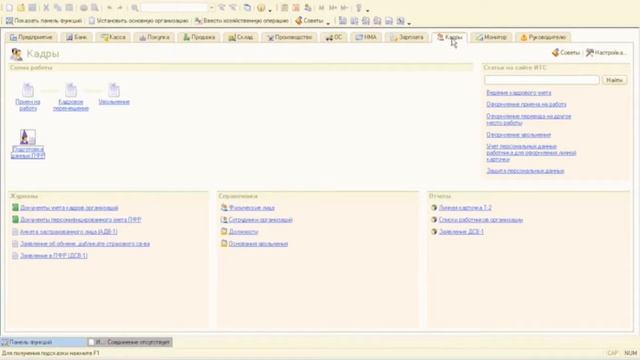Open Заявление об обмене, дубликате страхового свидетельства
Image resolution: width=640 pixels, height=360 pixels.
[85, 244]
